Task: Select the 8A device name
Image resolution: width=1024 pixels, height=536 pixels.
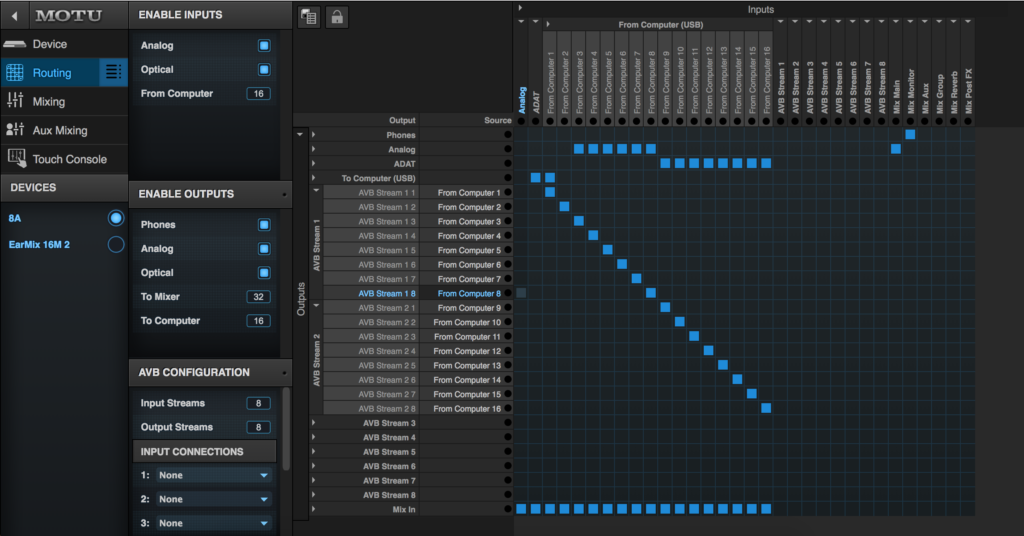Action: [15, 217]
